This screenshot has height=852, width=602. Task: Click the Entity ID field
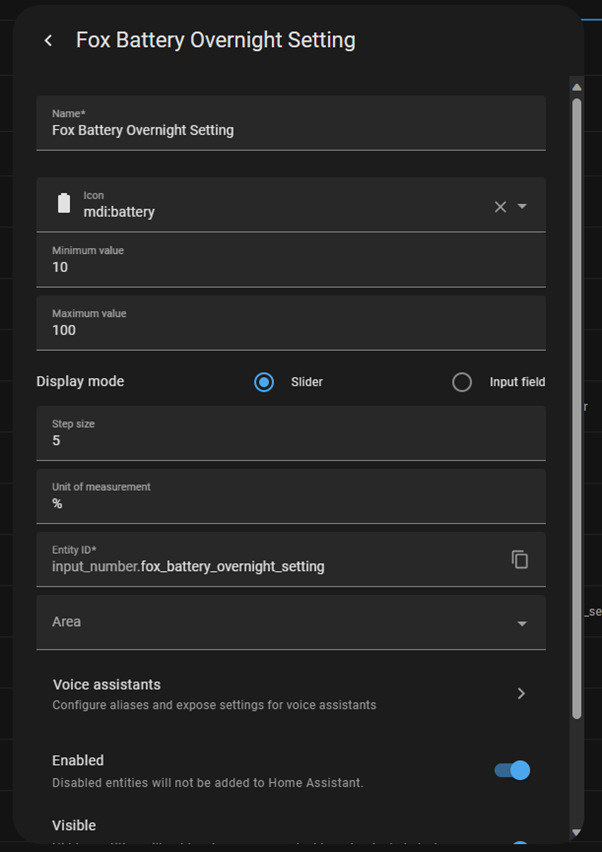[270, 566]
